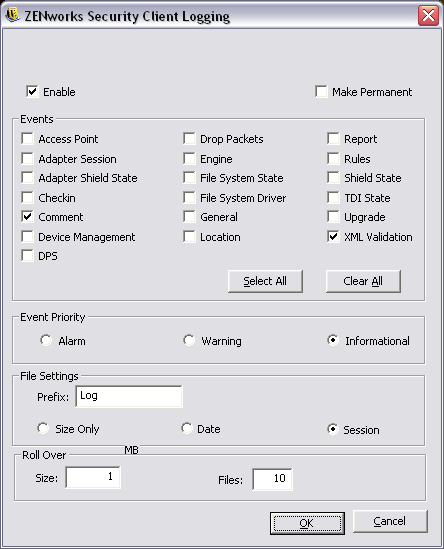Enable the Report event checkbox
This screenshot has height=549, width=444.
(333, 139)
